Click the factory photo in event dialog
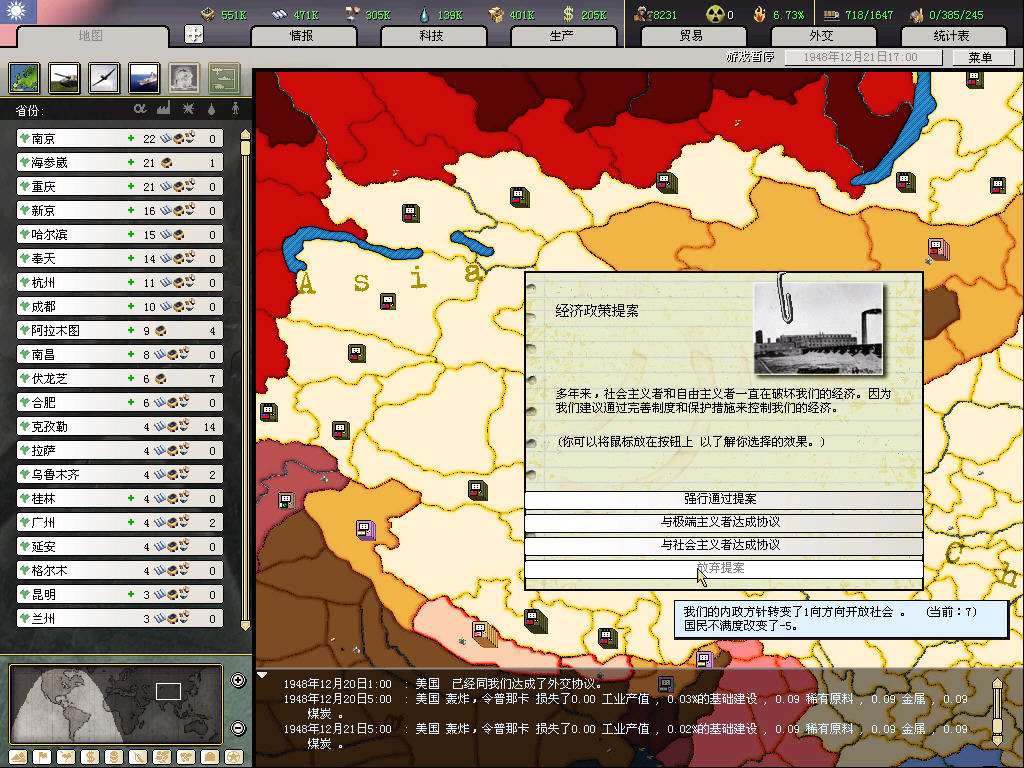 coord(818,329)
